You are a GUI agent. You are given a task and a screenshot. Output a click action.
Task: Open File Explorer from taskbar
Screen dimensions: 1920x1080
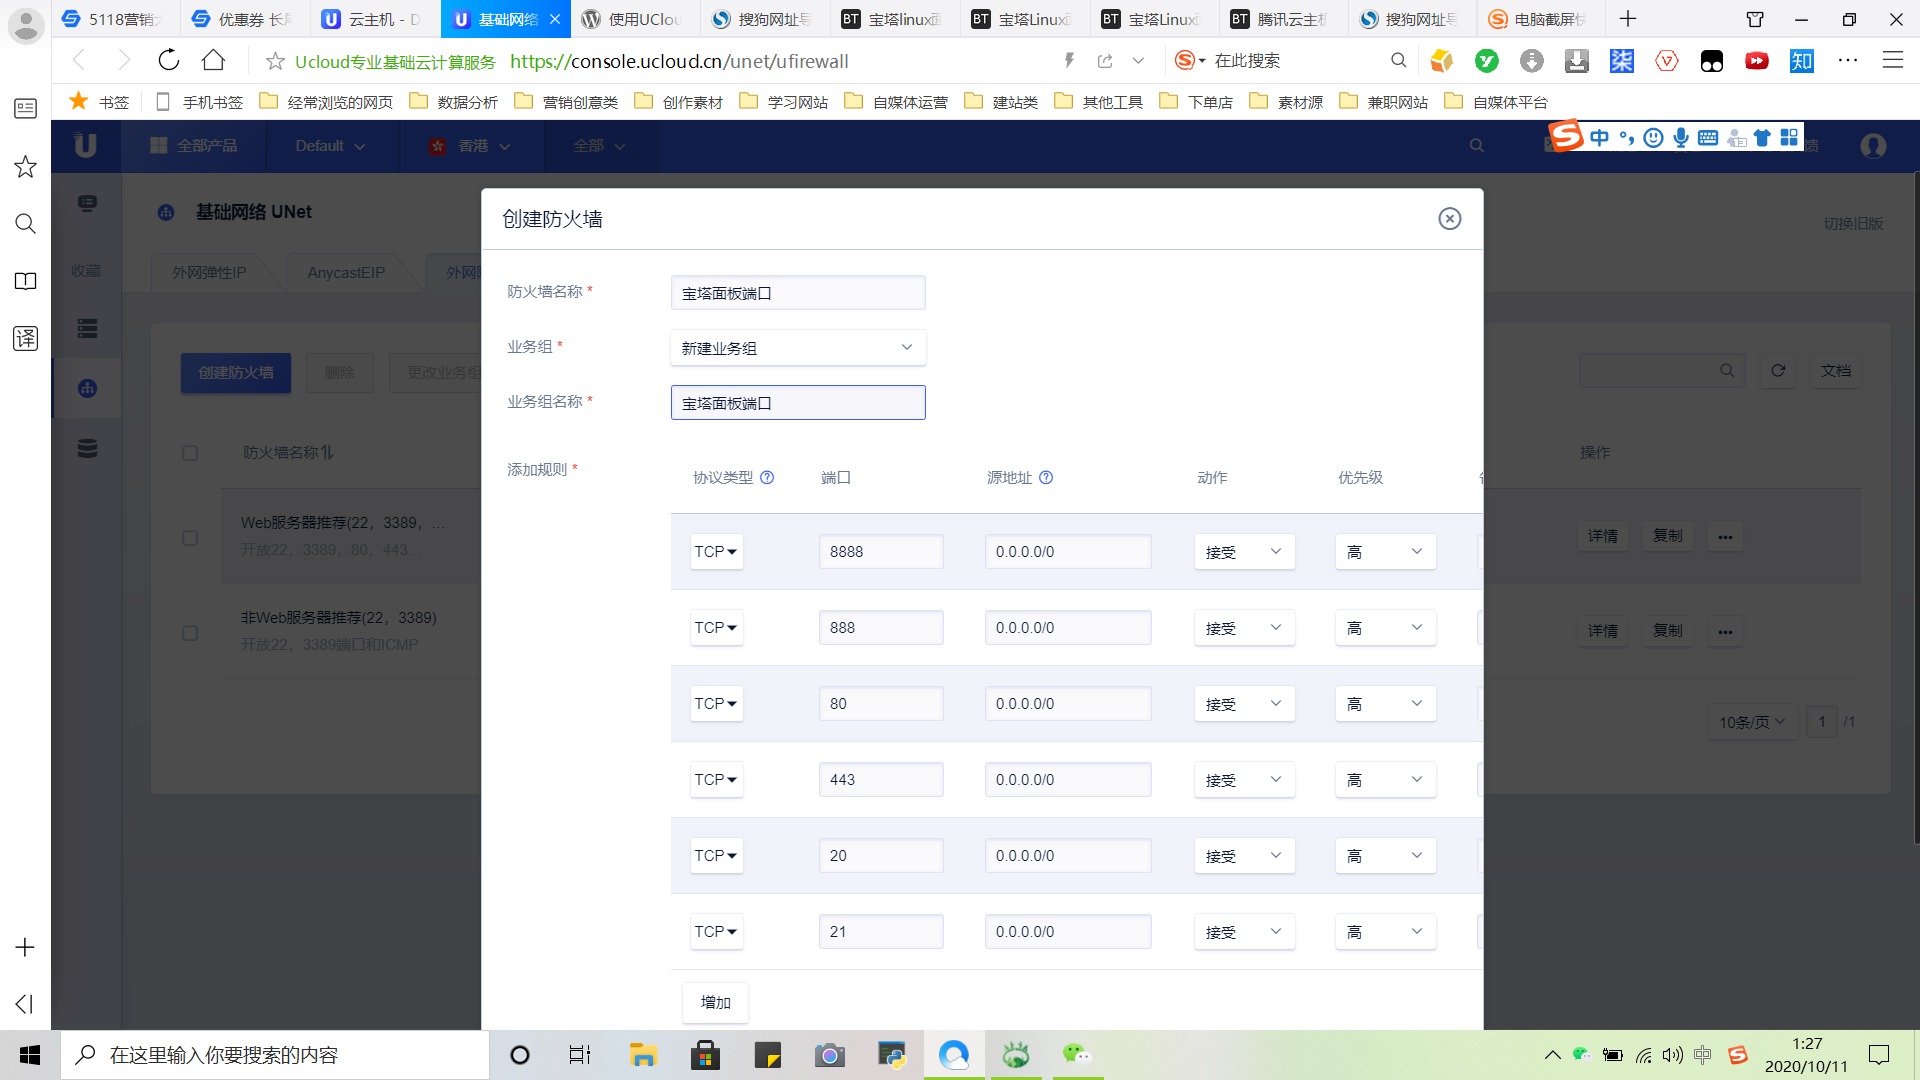(x=642, y=1055)
